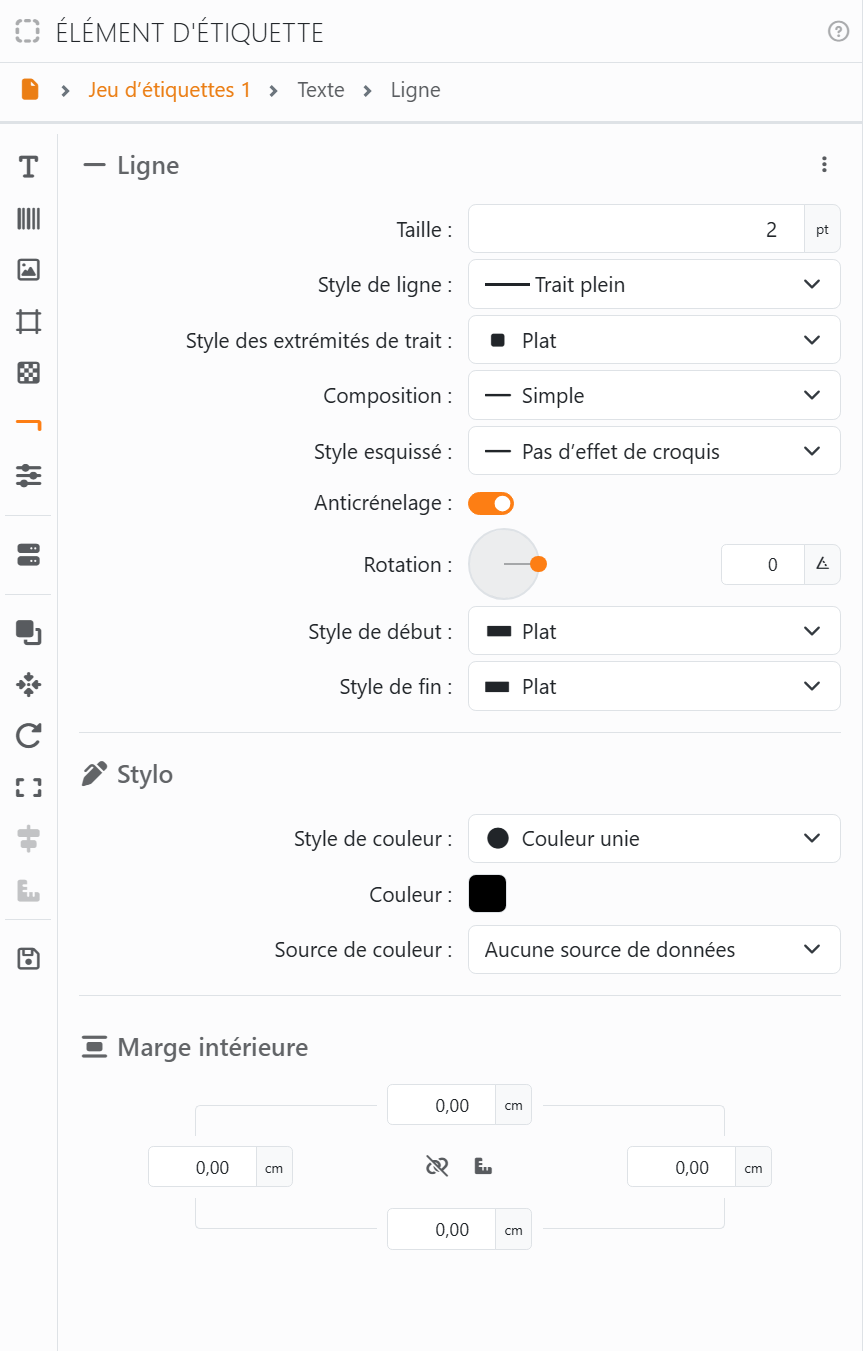Select the Image tool in sidebar
The image size is (863, 1351).
(28, 270)
